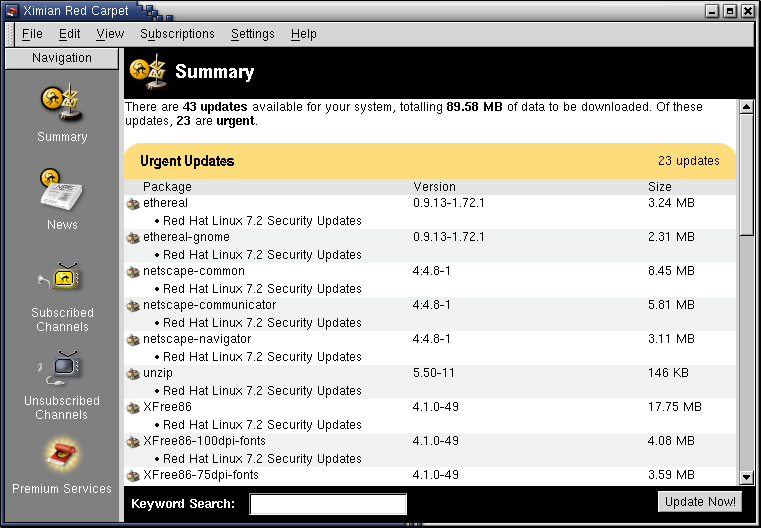Click the unzip package icon
761x528 pixels.
tap(132, 374)
